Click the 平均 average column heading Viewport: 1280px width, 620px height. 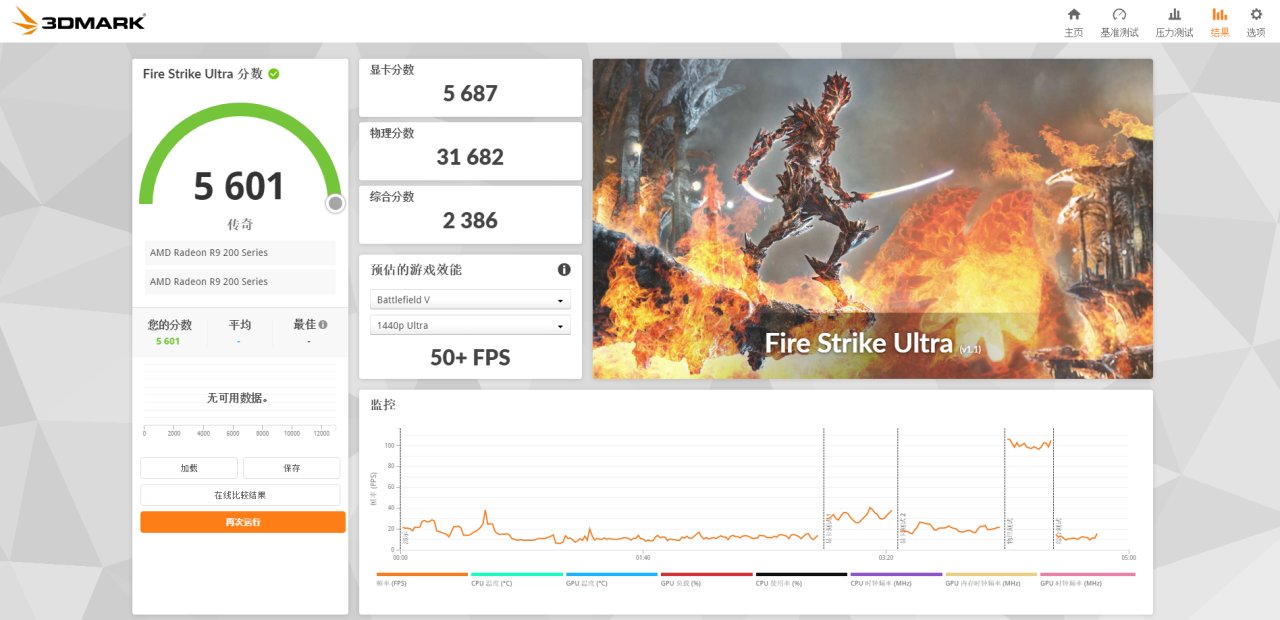[x=240, y=325]
